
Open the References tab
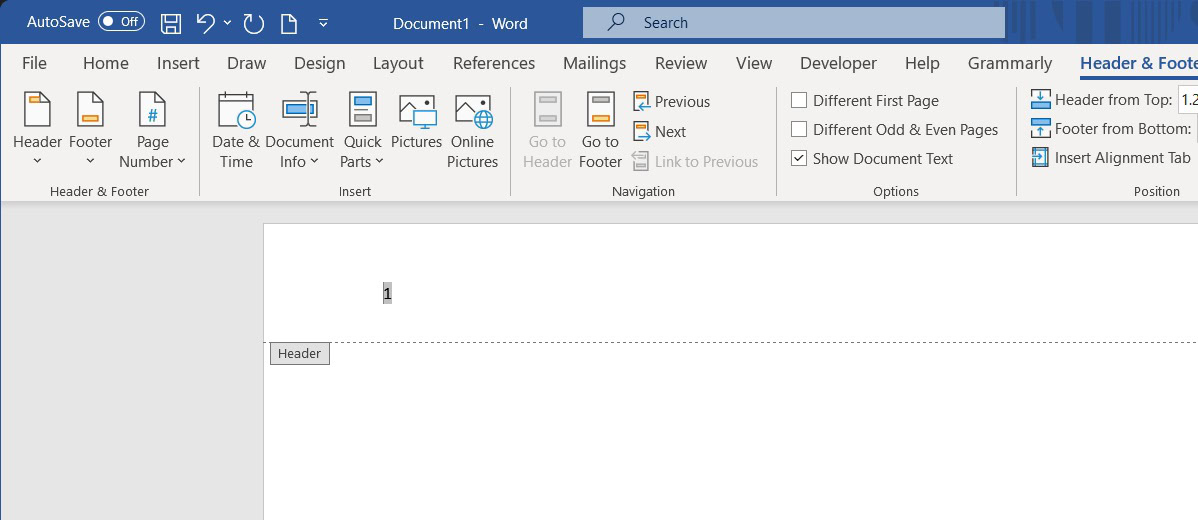493,63
